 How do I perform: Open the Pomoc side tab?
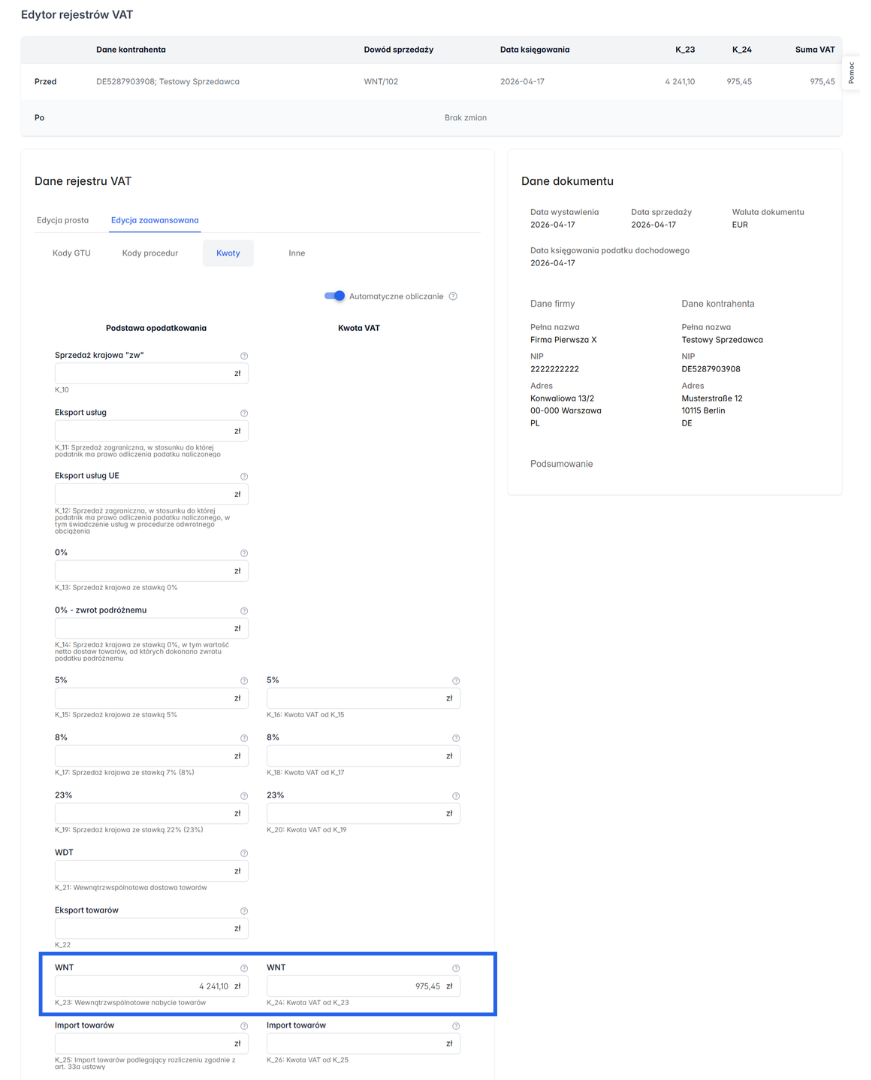[x=851, y=73]
